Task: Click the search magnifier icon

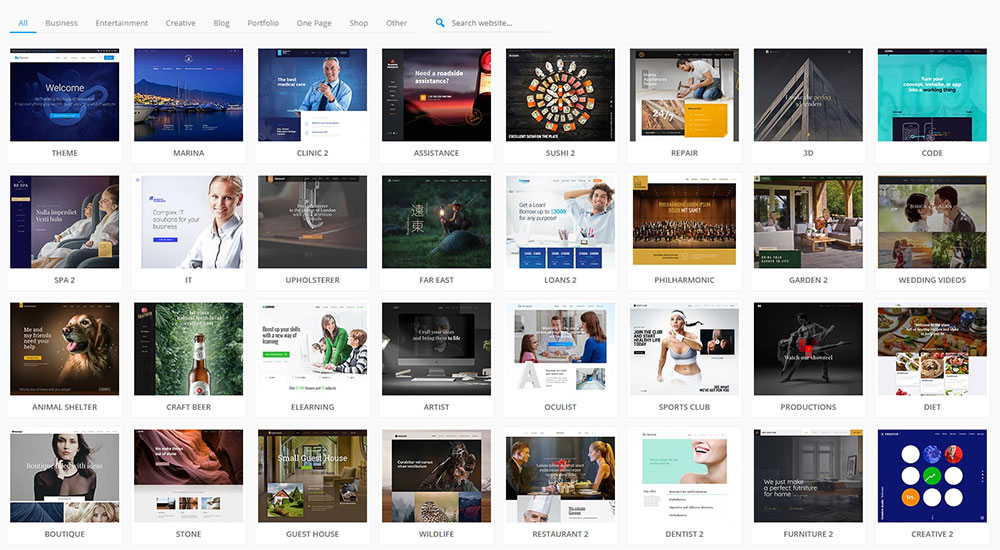Action: point(441,23)
